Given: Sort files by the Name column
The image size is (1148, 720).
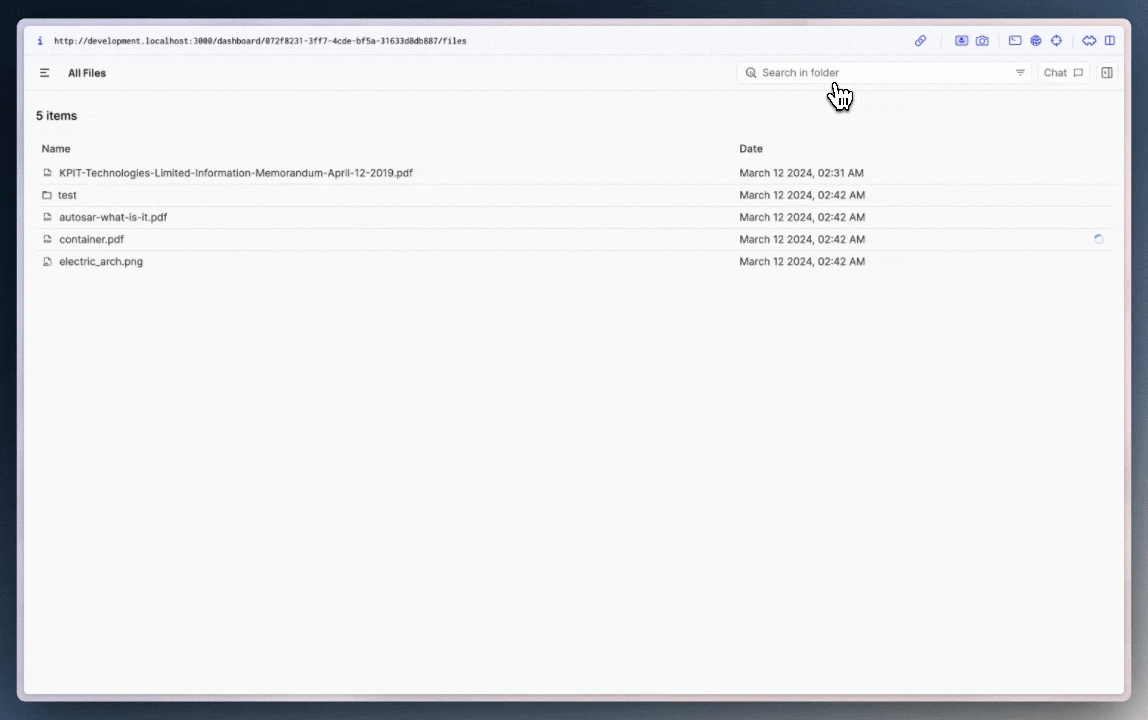Looking at the screenshot, I should [56, 149].
